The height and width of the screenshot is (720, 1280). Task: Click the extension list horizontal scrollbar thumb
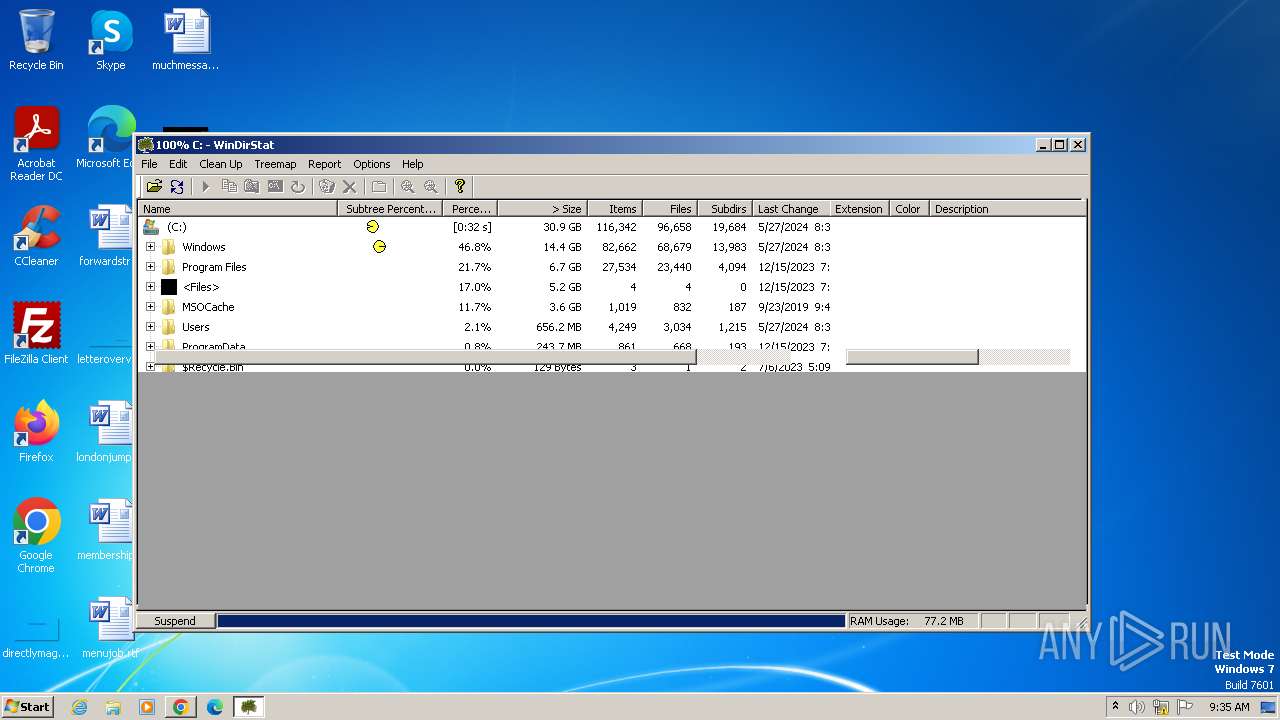[912, 357]
